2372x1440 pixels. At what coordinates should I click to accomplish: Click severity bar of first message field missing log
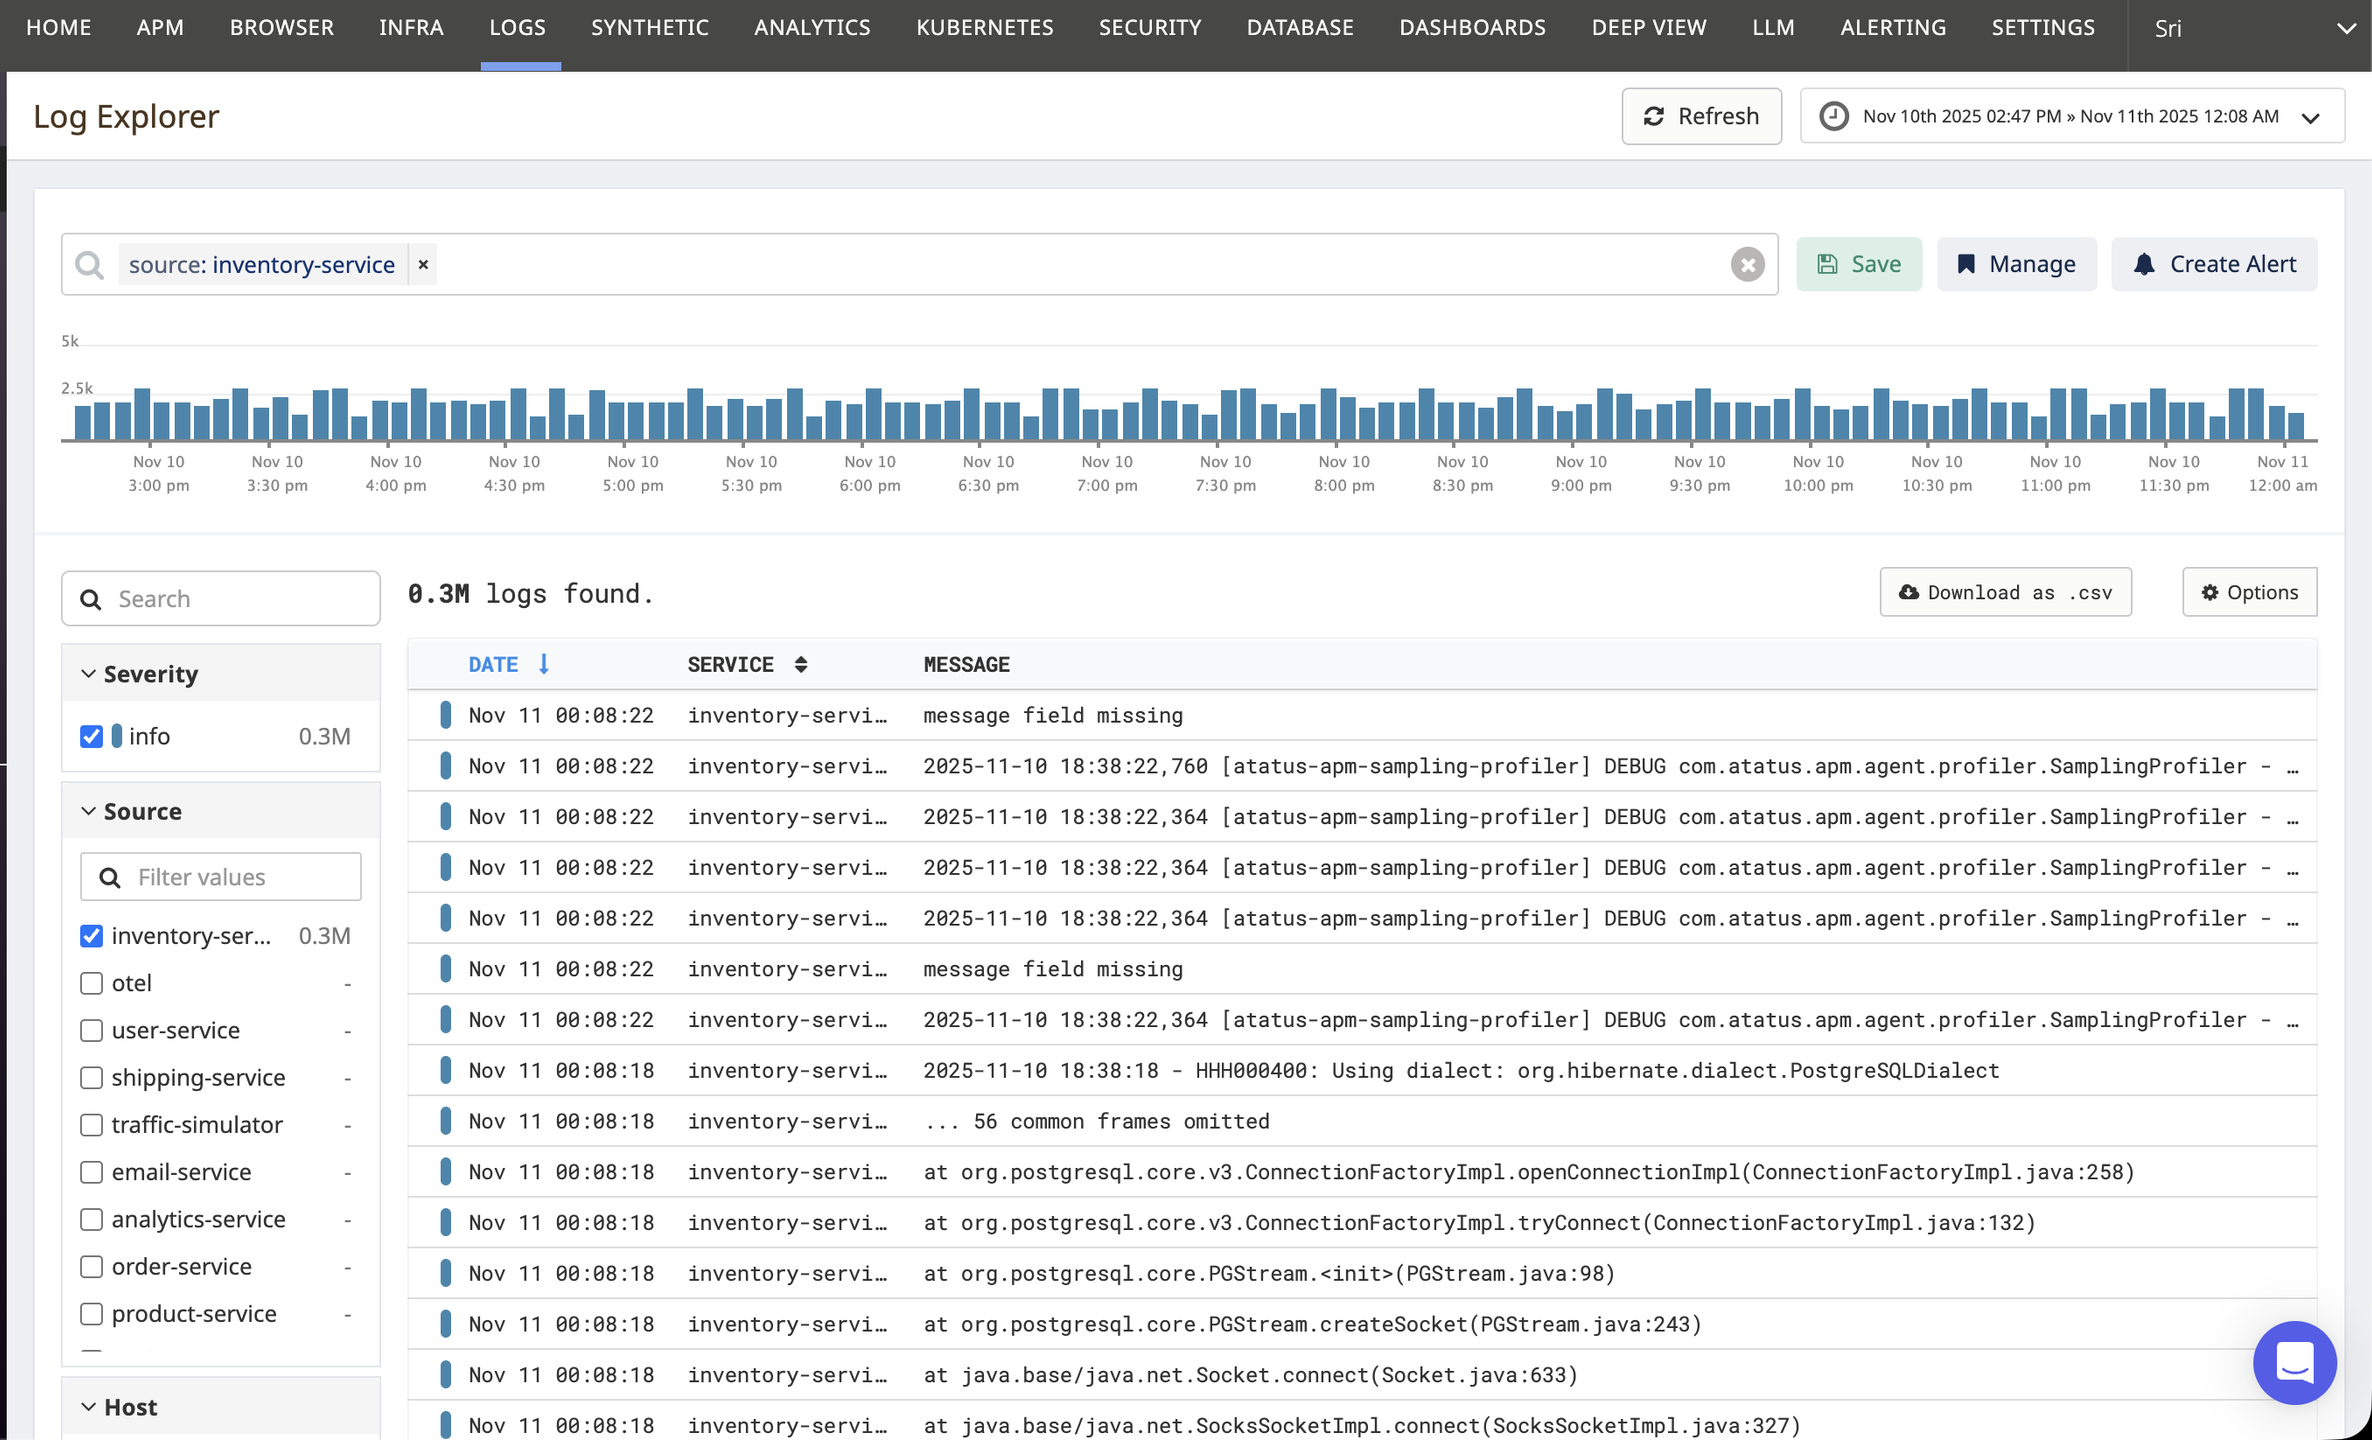pos(446,715)
